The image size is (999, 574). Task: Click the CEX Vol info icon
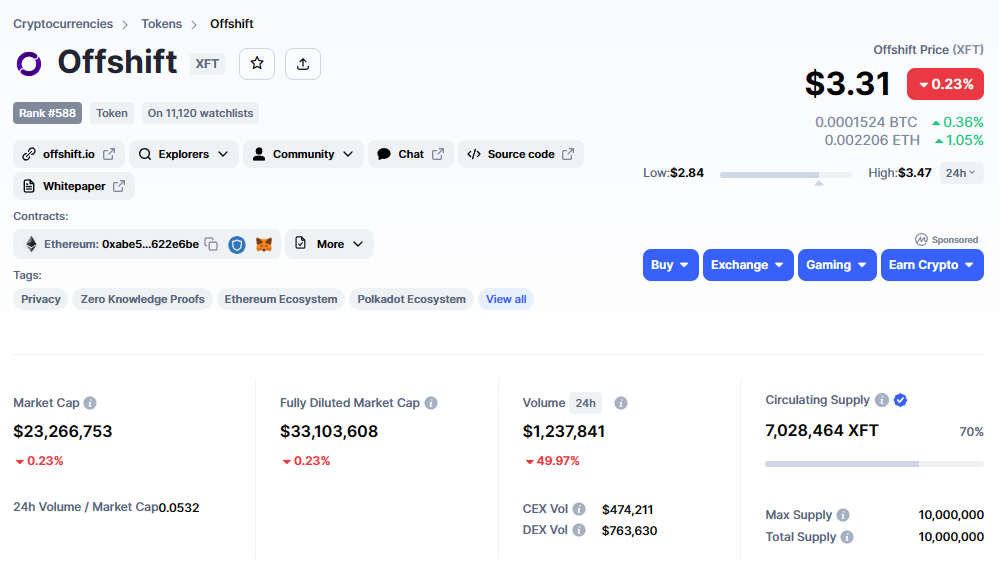pyautogui.click(x=579, y=509)
